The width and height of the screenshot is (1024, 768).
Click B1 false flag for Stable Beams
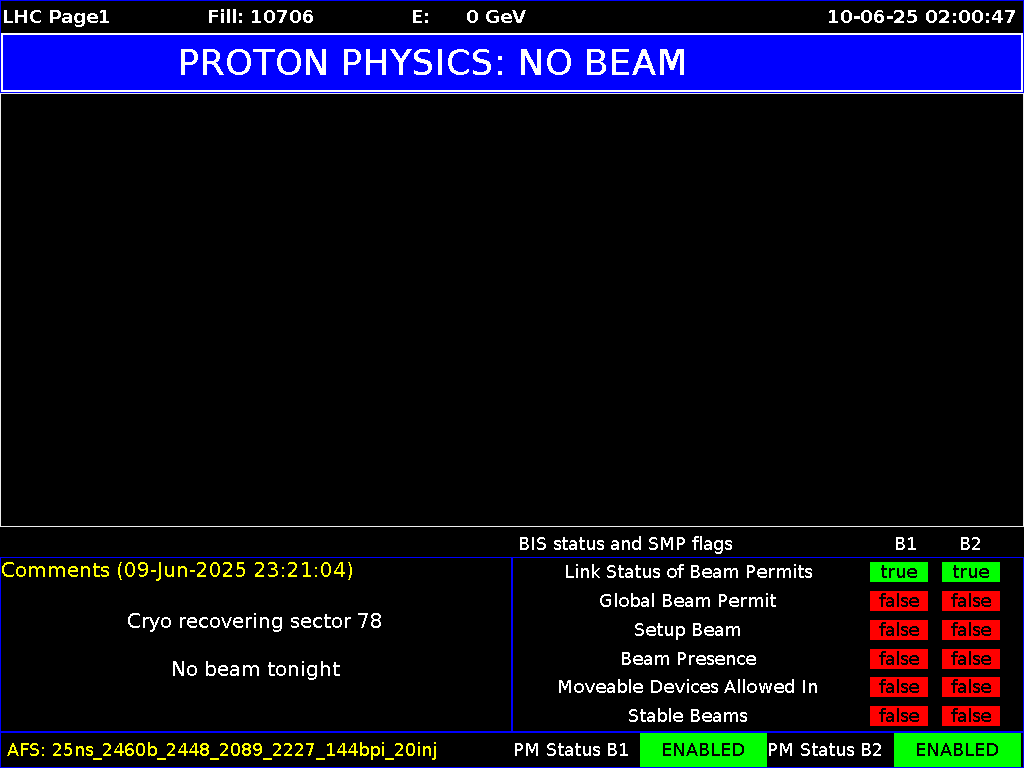click(899, 716)
